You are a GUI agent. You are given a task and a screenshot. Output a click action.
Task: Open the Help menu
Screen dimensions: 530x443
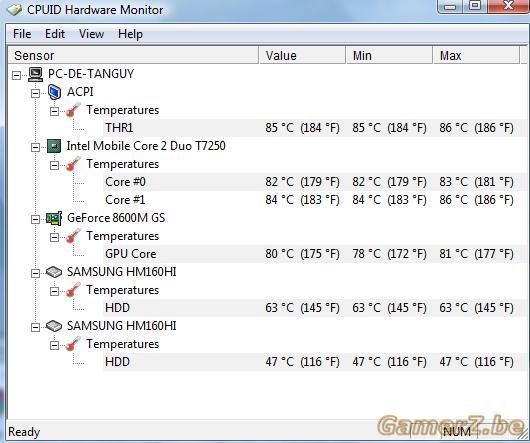point(130,34)
